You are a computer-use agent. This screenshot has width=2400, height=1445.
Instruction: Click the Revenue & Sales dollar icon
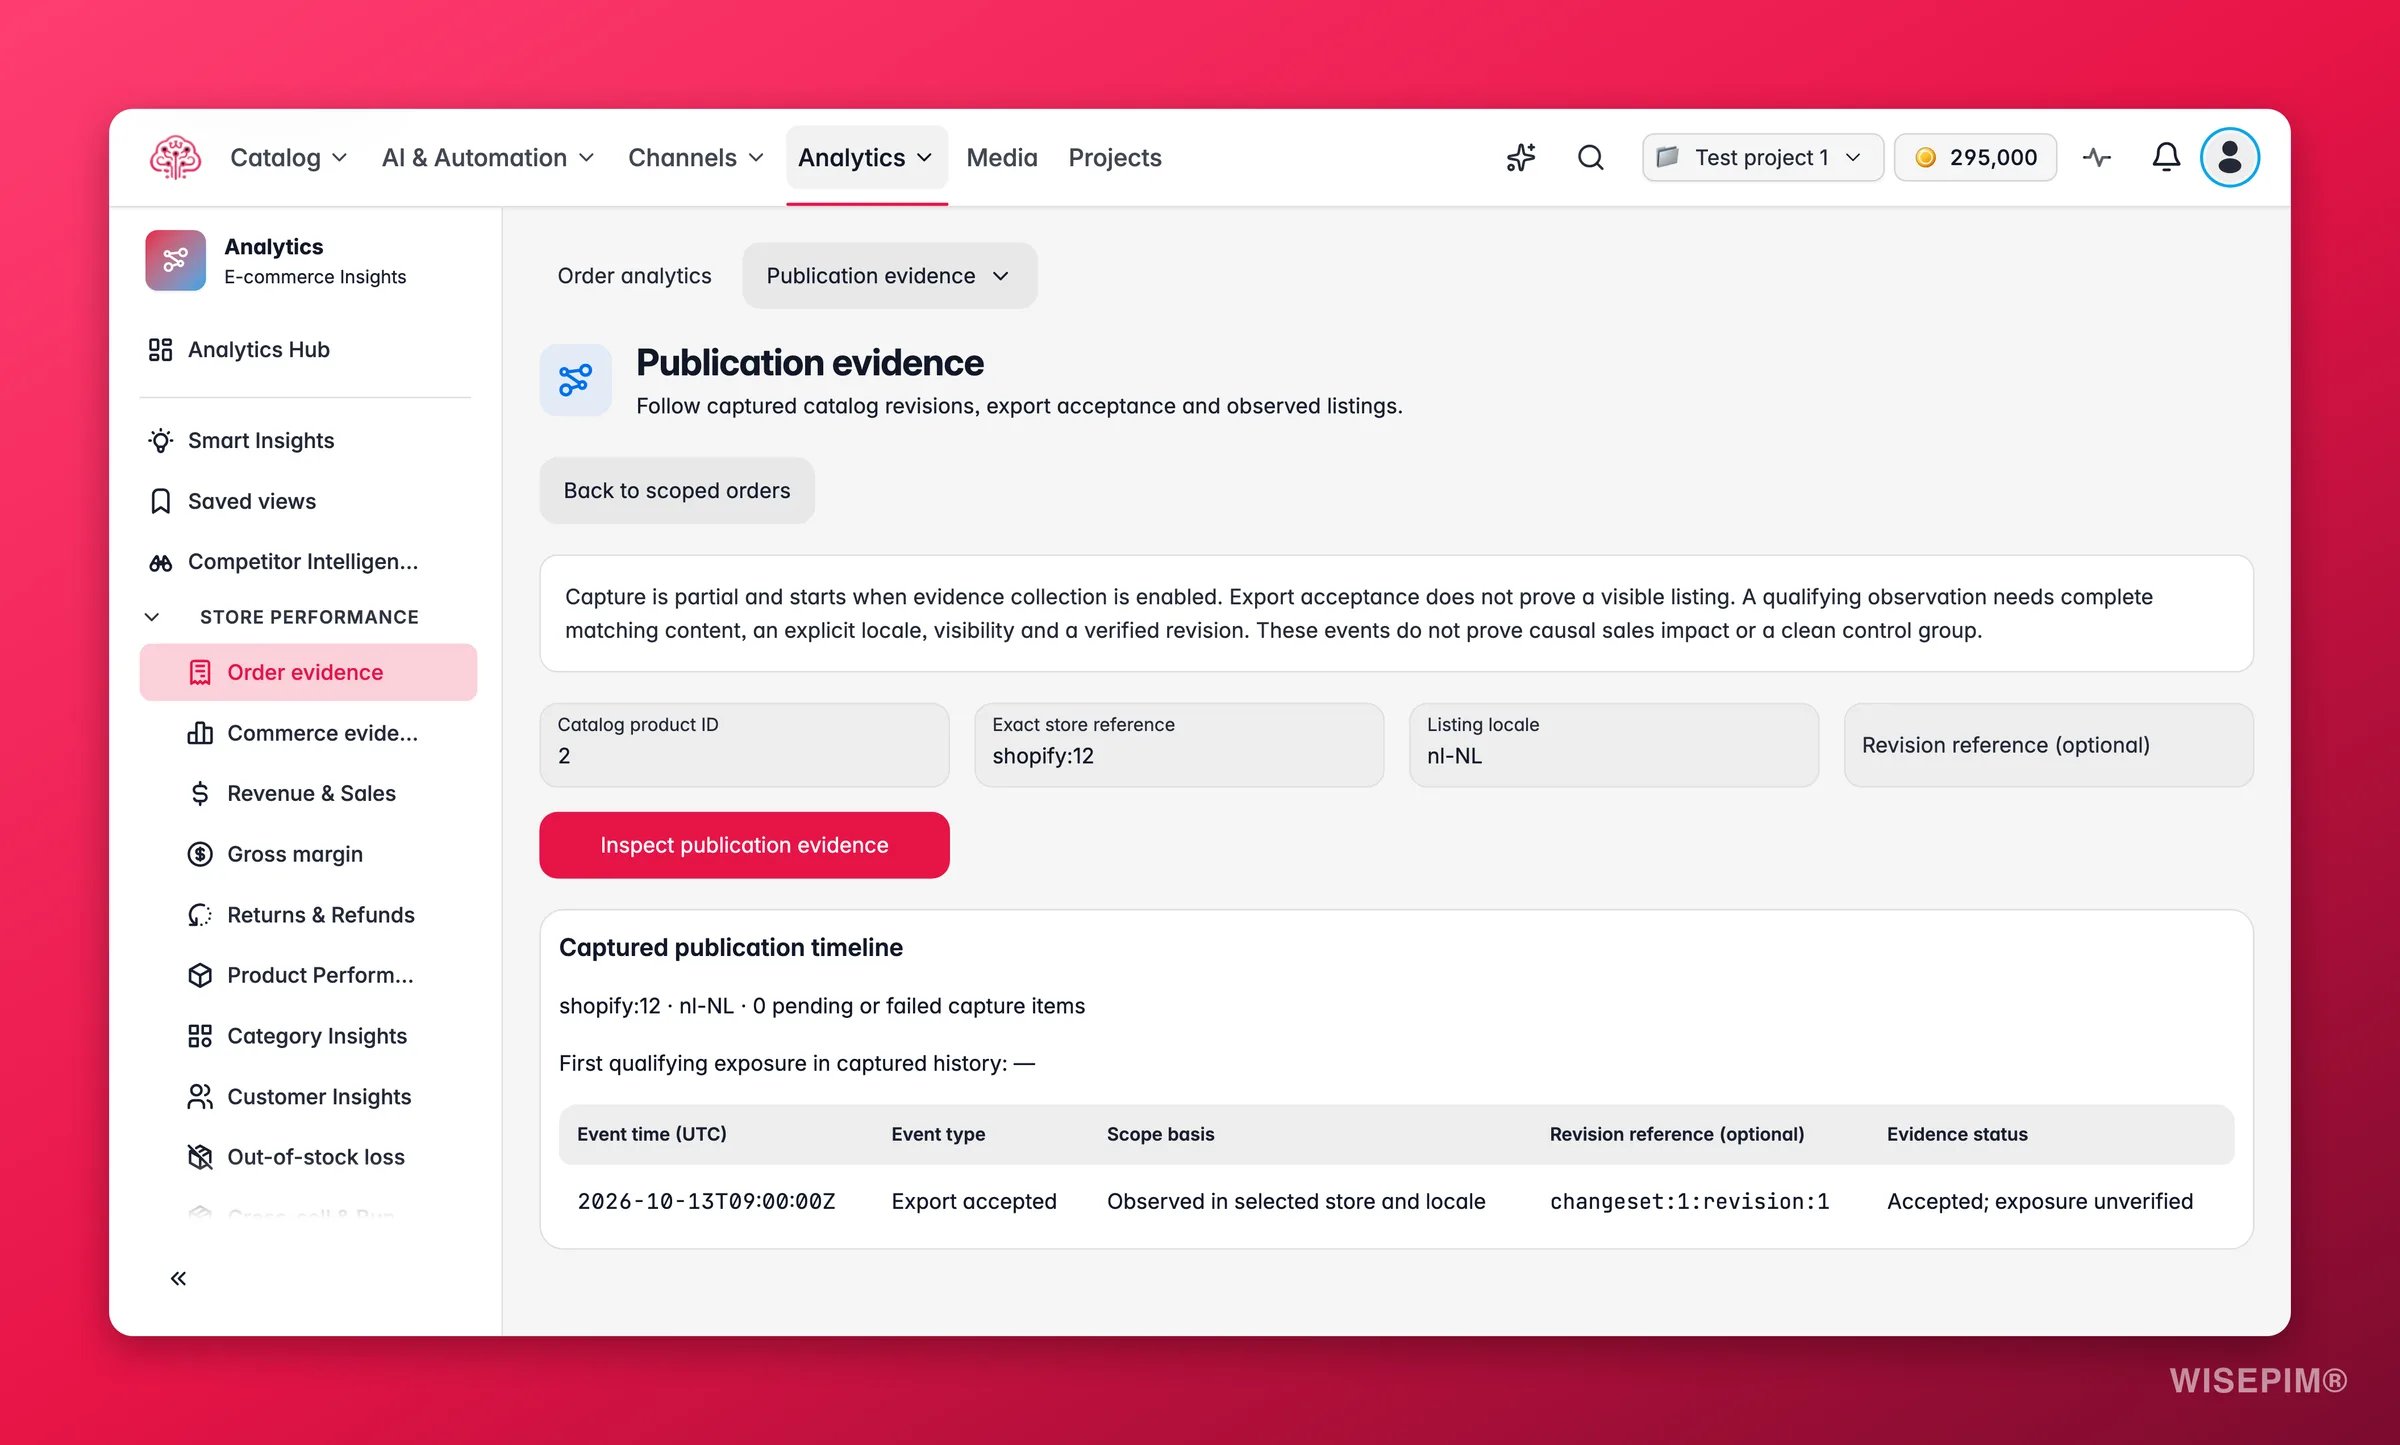pyautogui.click(x=200, y=793)
